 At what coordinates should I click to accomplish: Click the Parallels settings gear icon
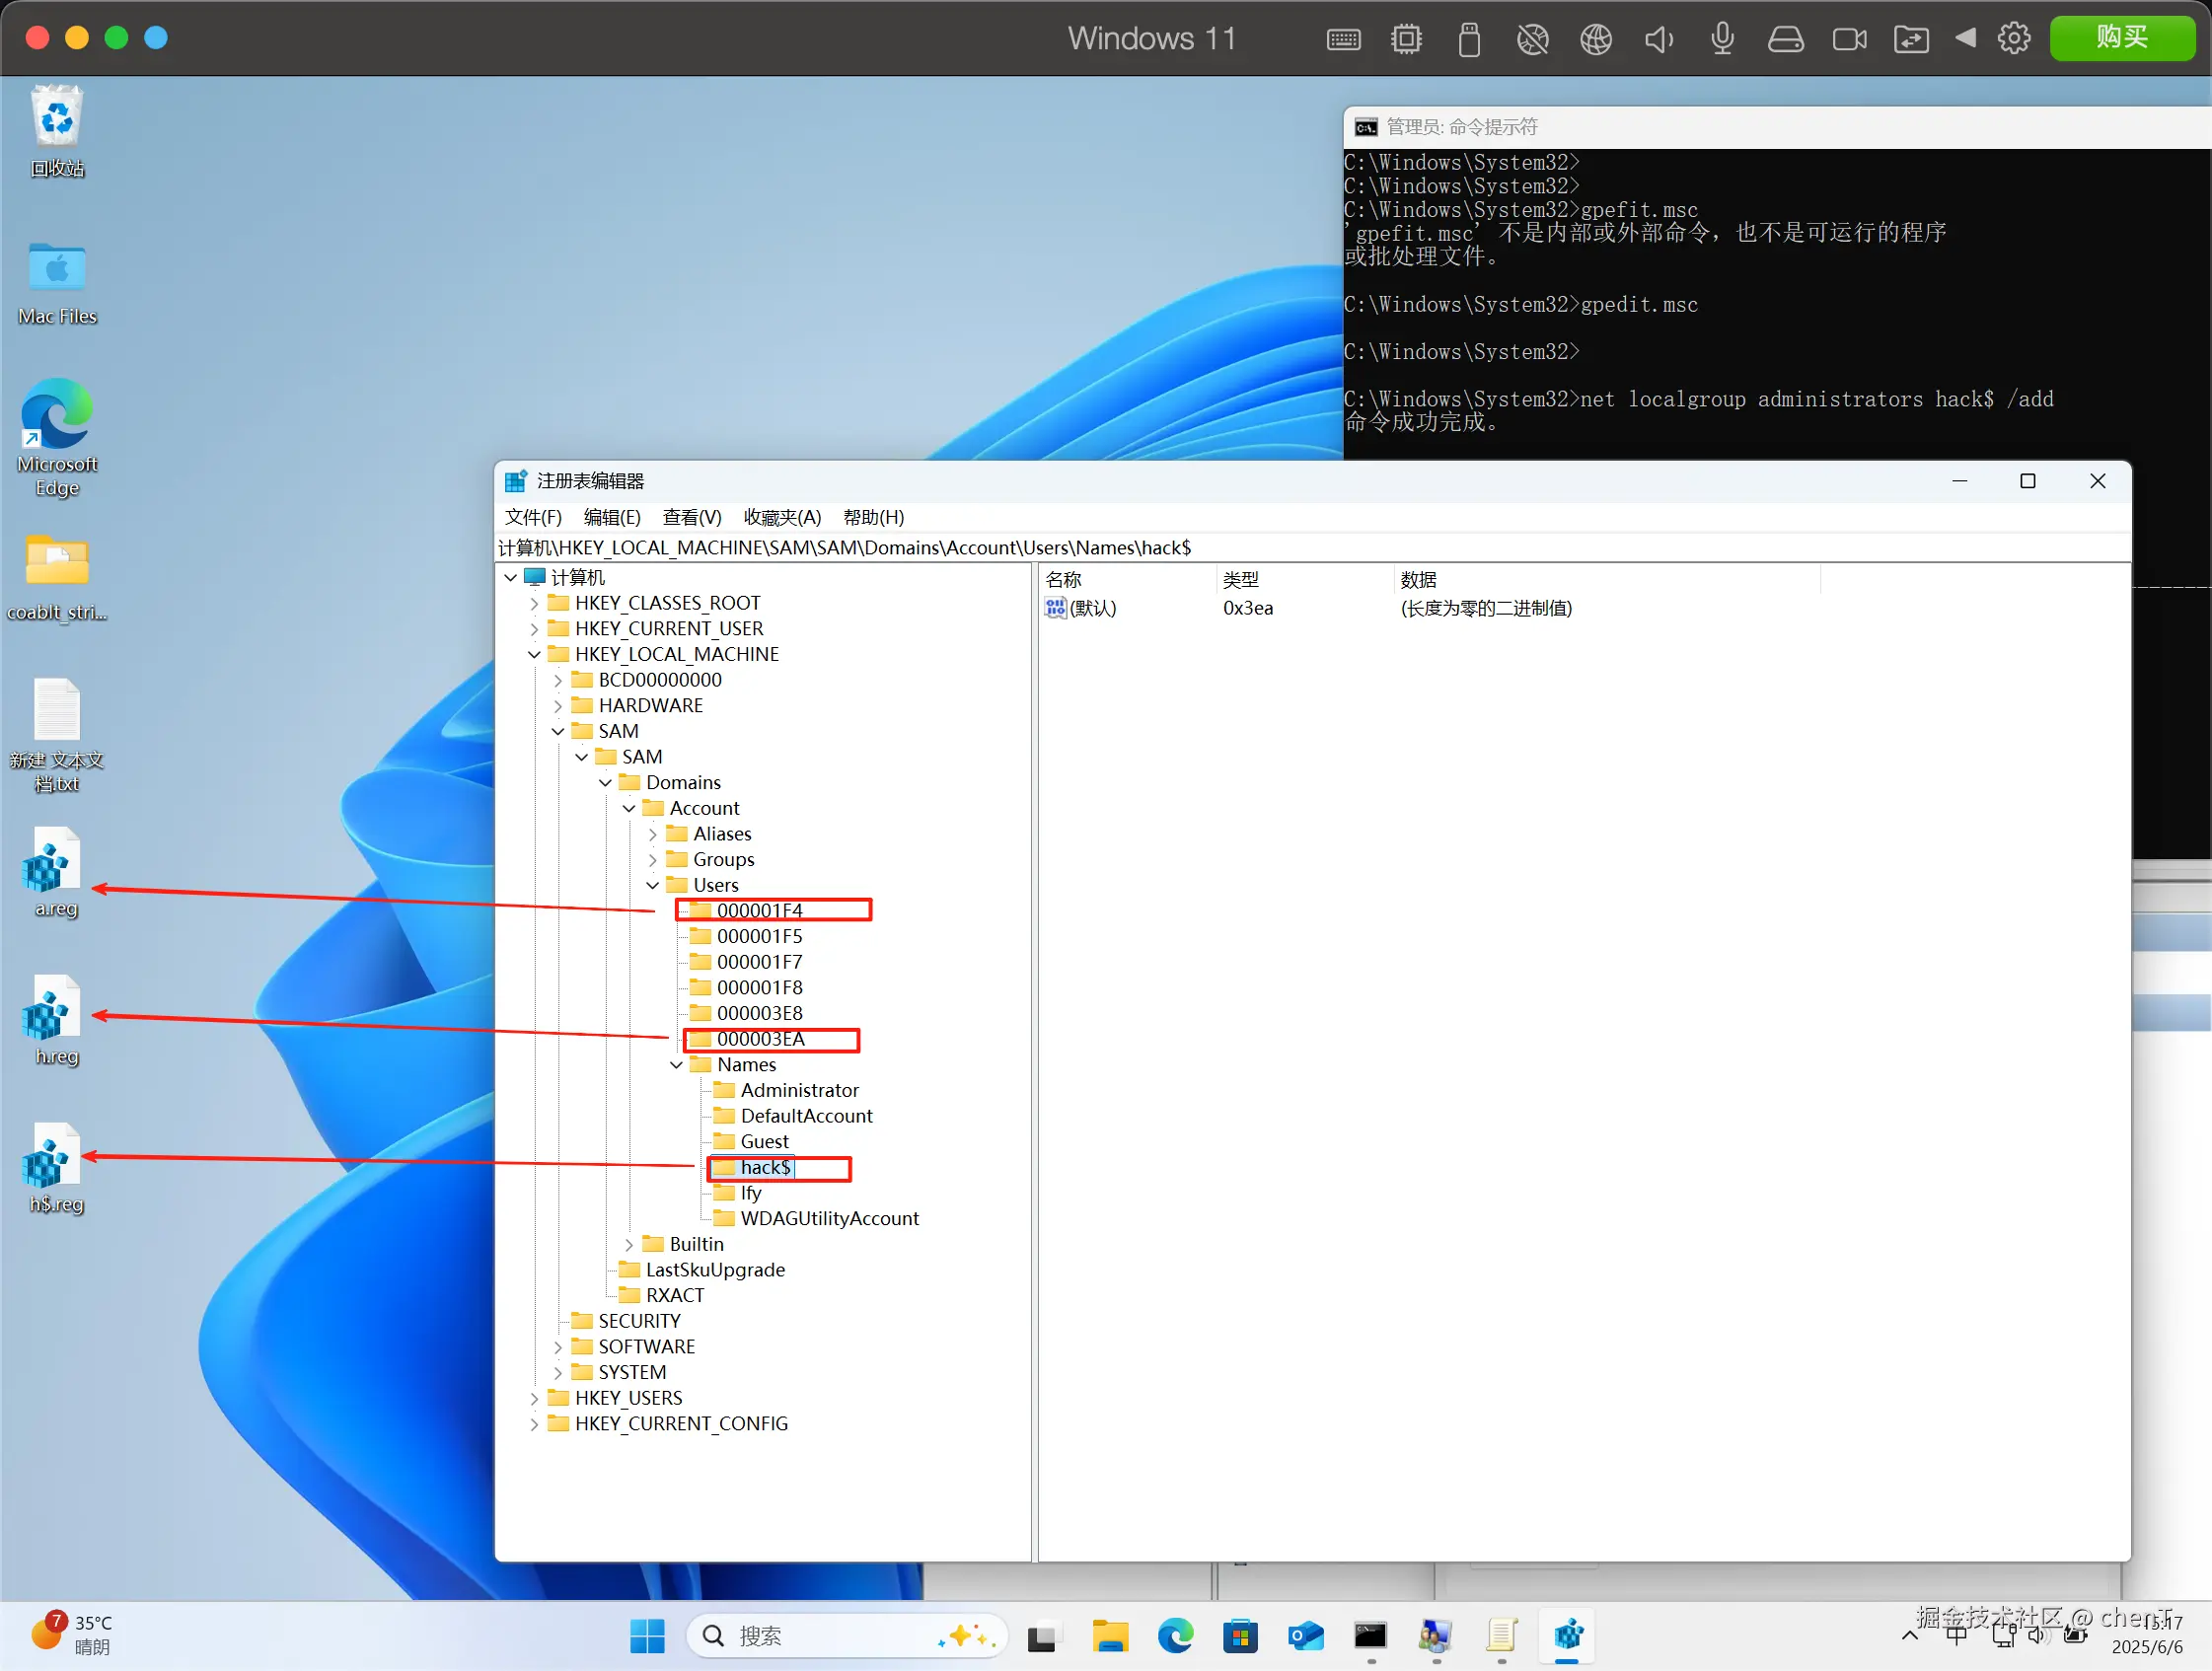[x=2013, y=39]
